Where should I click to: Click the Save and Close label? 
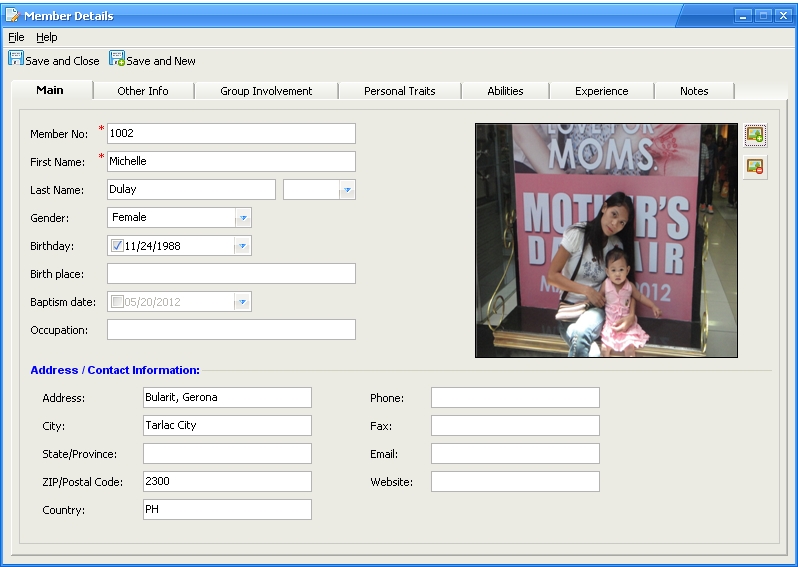62,61
